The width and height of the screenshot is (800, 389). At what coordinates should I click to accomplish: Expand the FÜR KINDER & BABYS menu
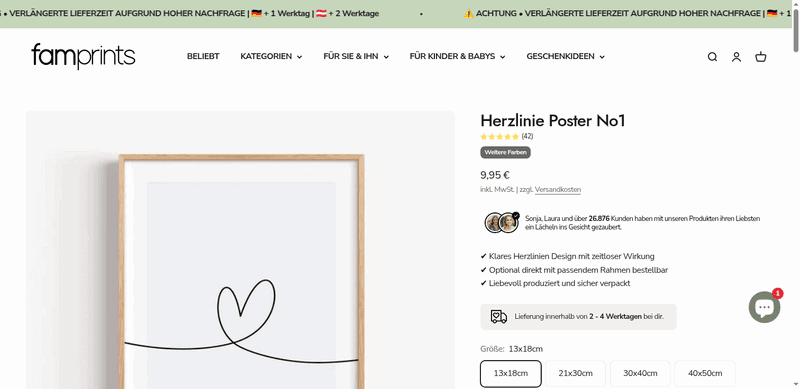[x=458, y=57]
